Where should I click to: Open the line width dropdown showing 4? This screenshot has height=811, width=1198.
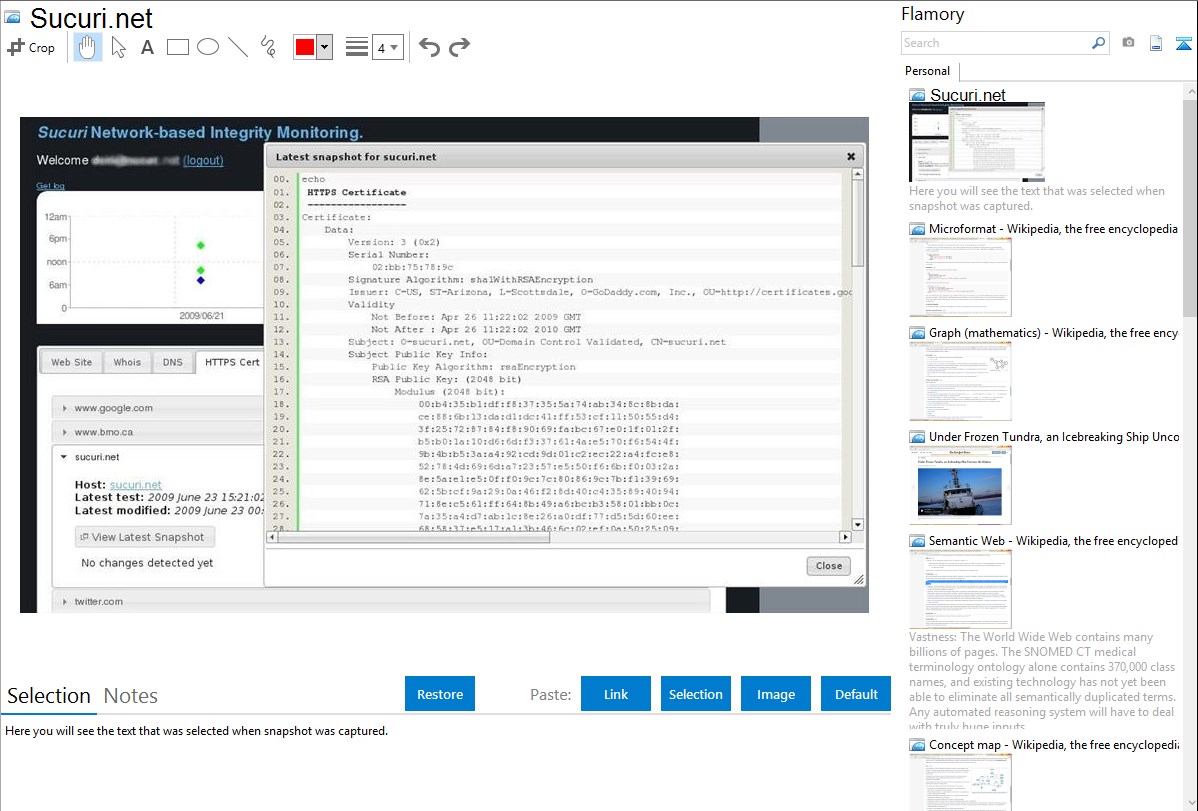click(387, 47)
